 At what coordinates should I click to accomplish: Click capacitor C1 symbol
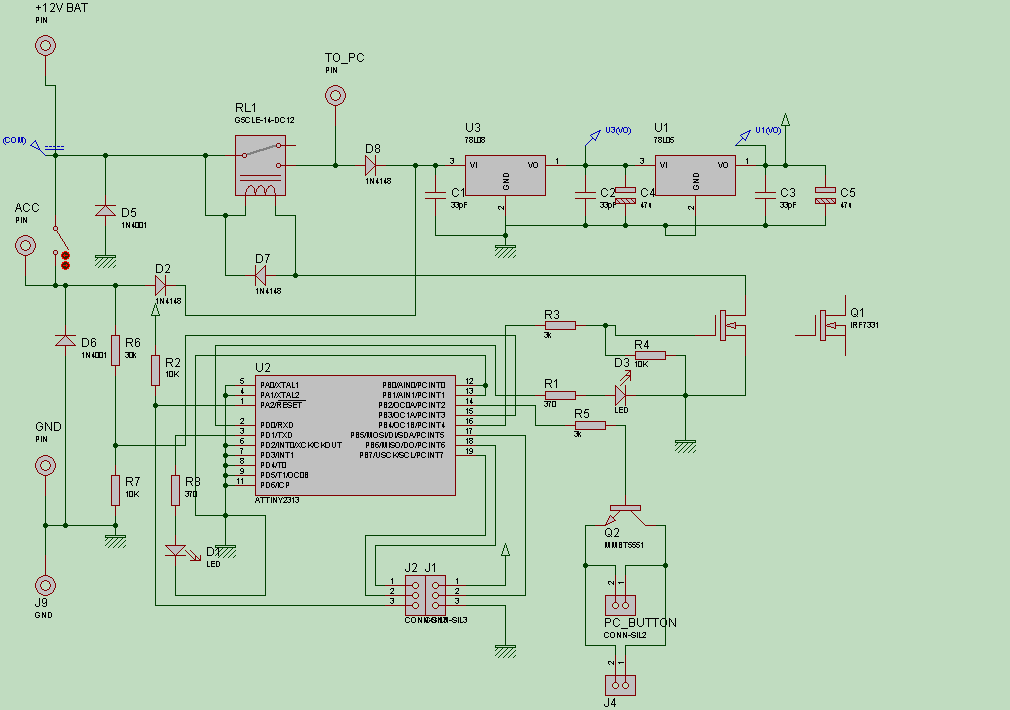point(435,195)
